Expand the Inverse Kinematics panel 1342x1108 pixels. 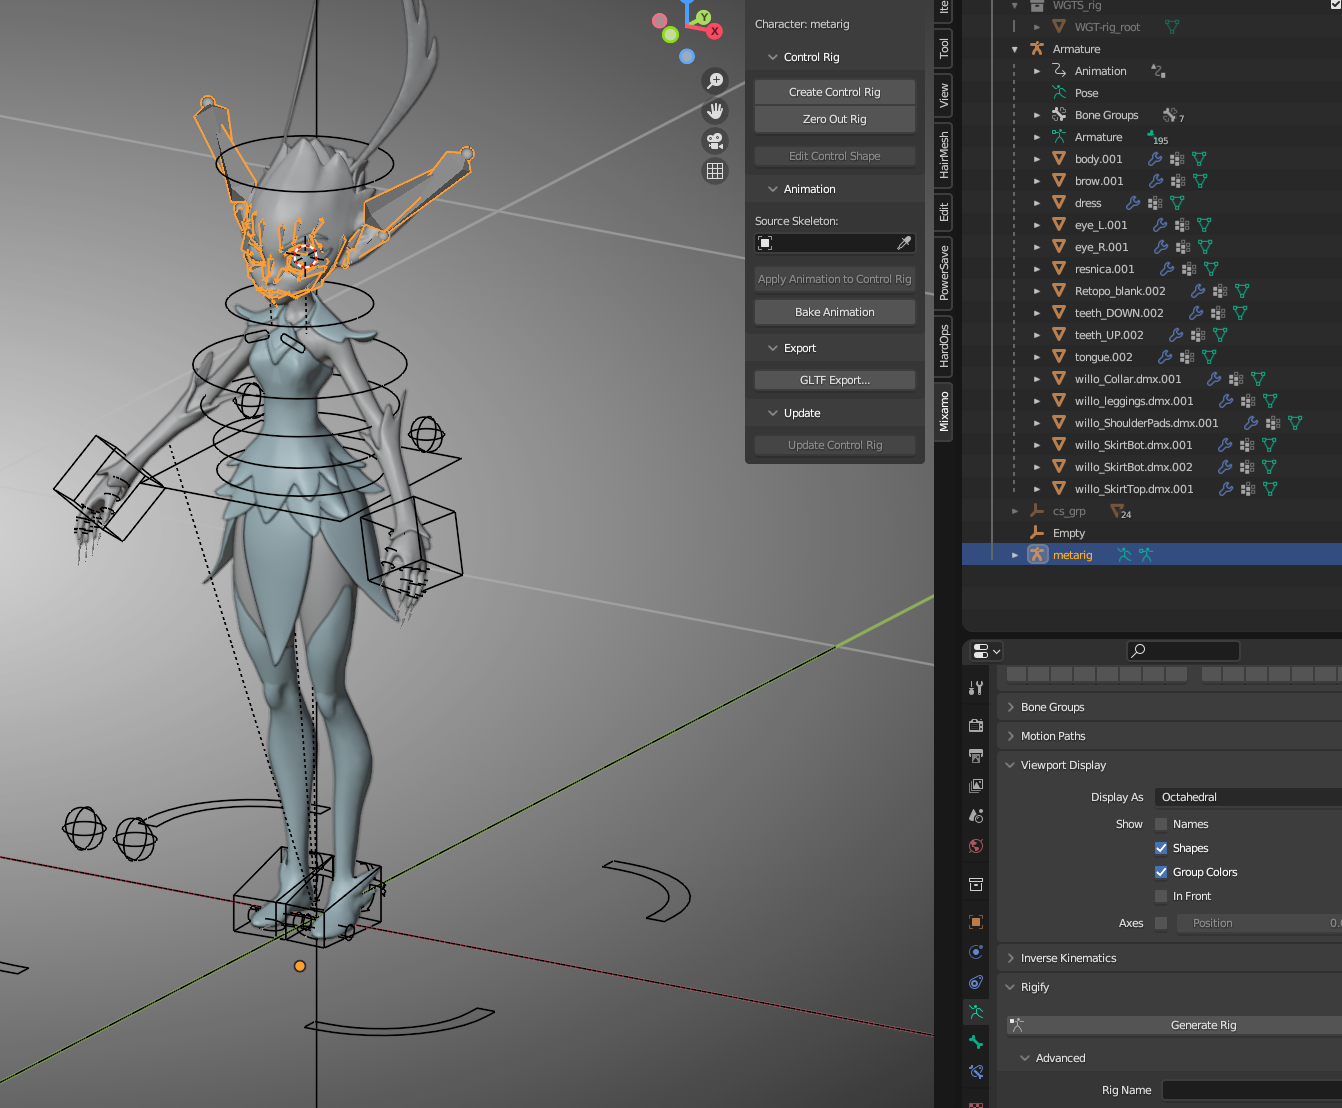(x=1068, y=958)
